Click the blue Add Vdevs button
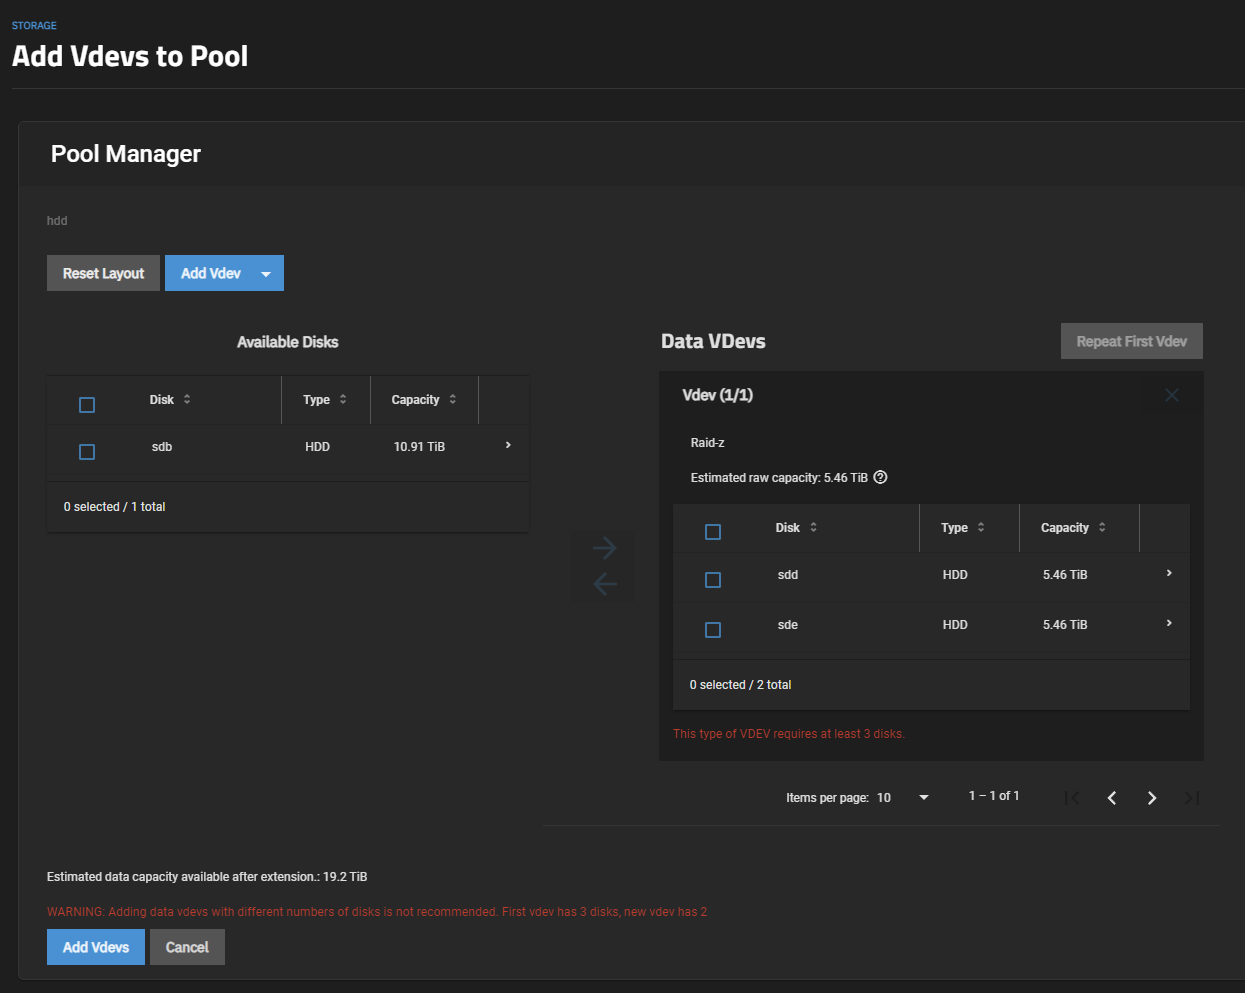Viewport: 1245px width, 993px height. (x=96, y=947)
